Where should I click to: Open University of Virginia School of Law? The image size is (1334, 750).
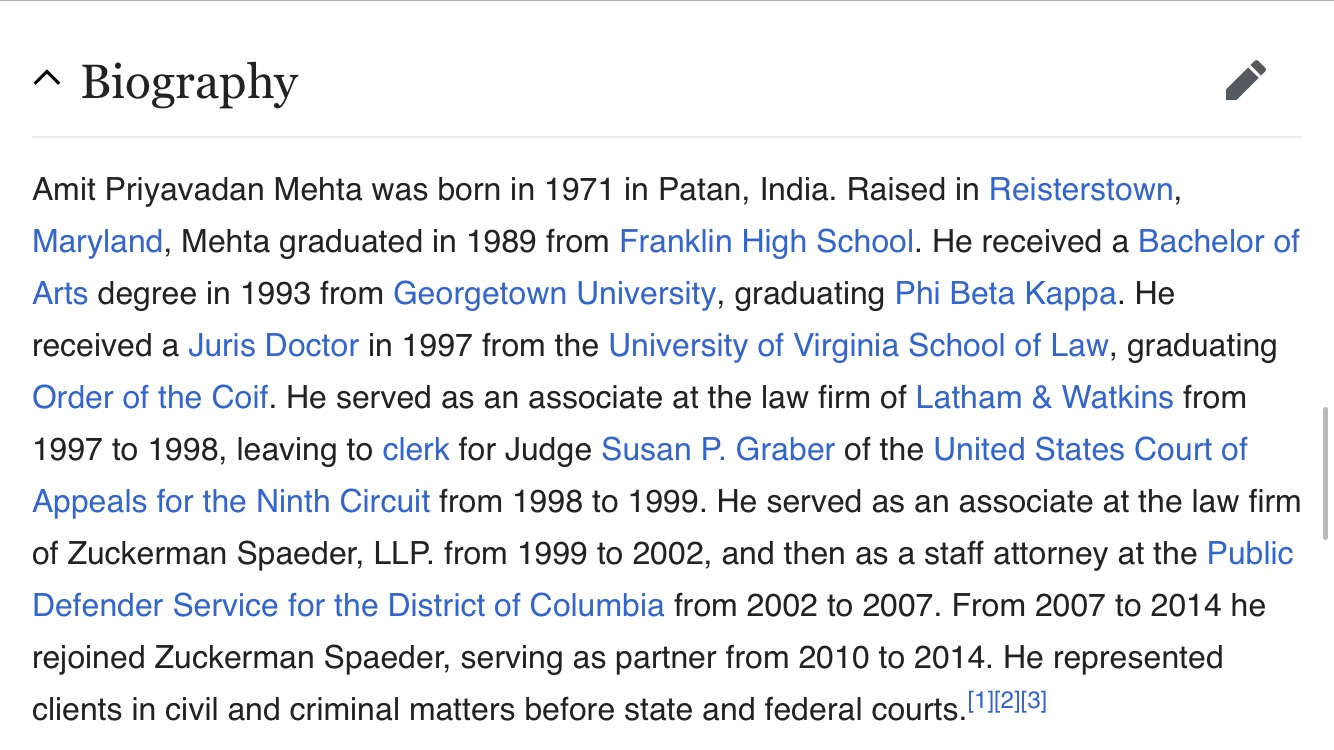point(858,345)
